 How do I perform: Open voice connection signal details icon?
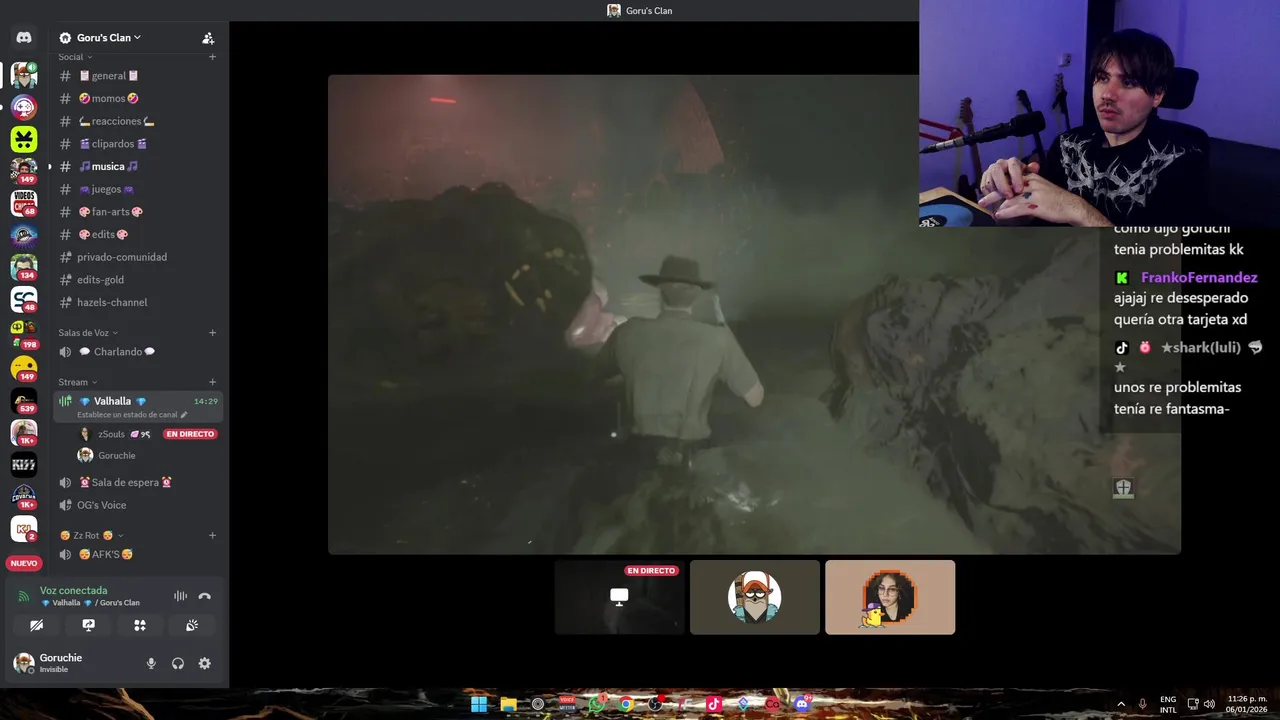[x=24, y=596]
